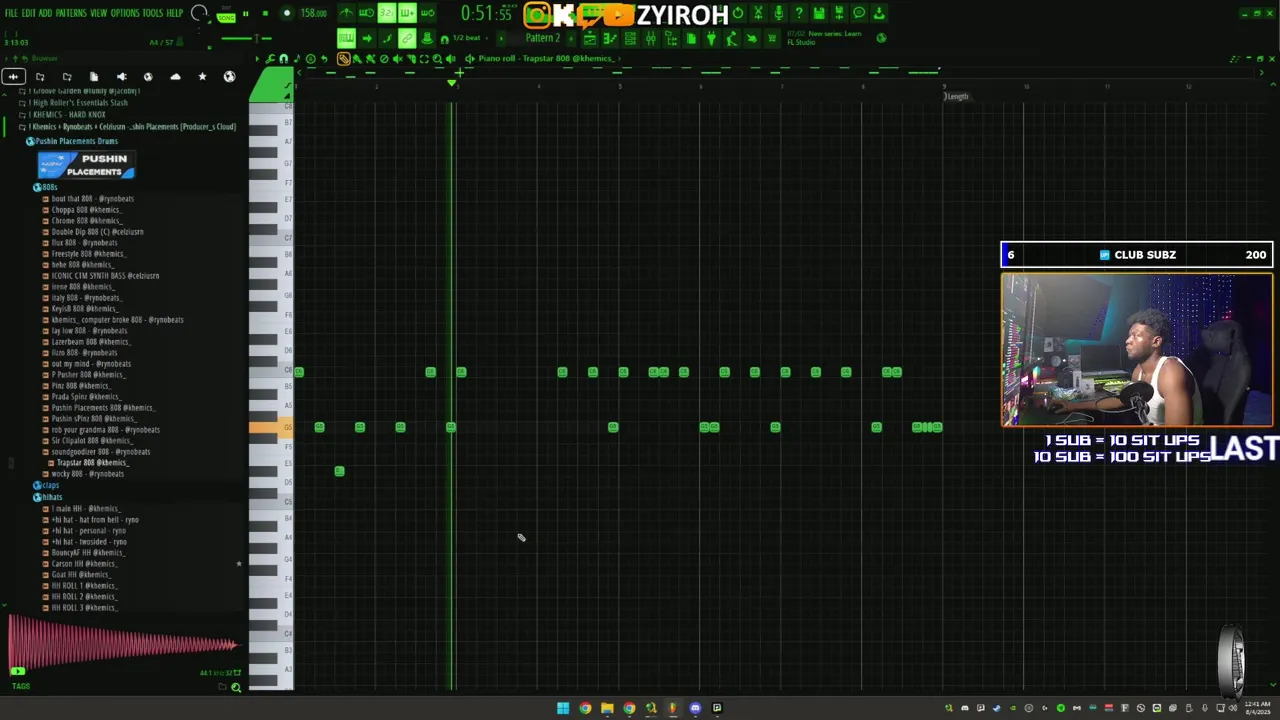Viewport: 1280px width, 720px height.
Task: Open File Explorer from the taskbar
Action: click(607, 708)
